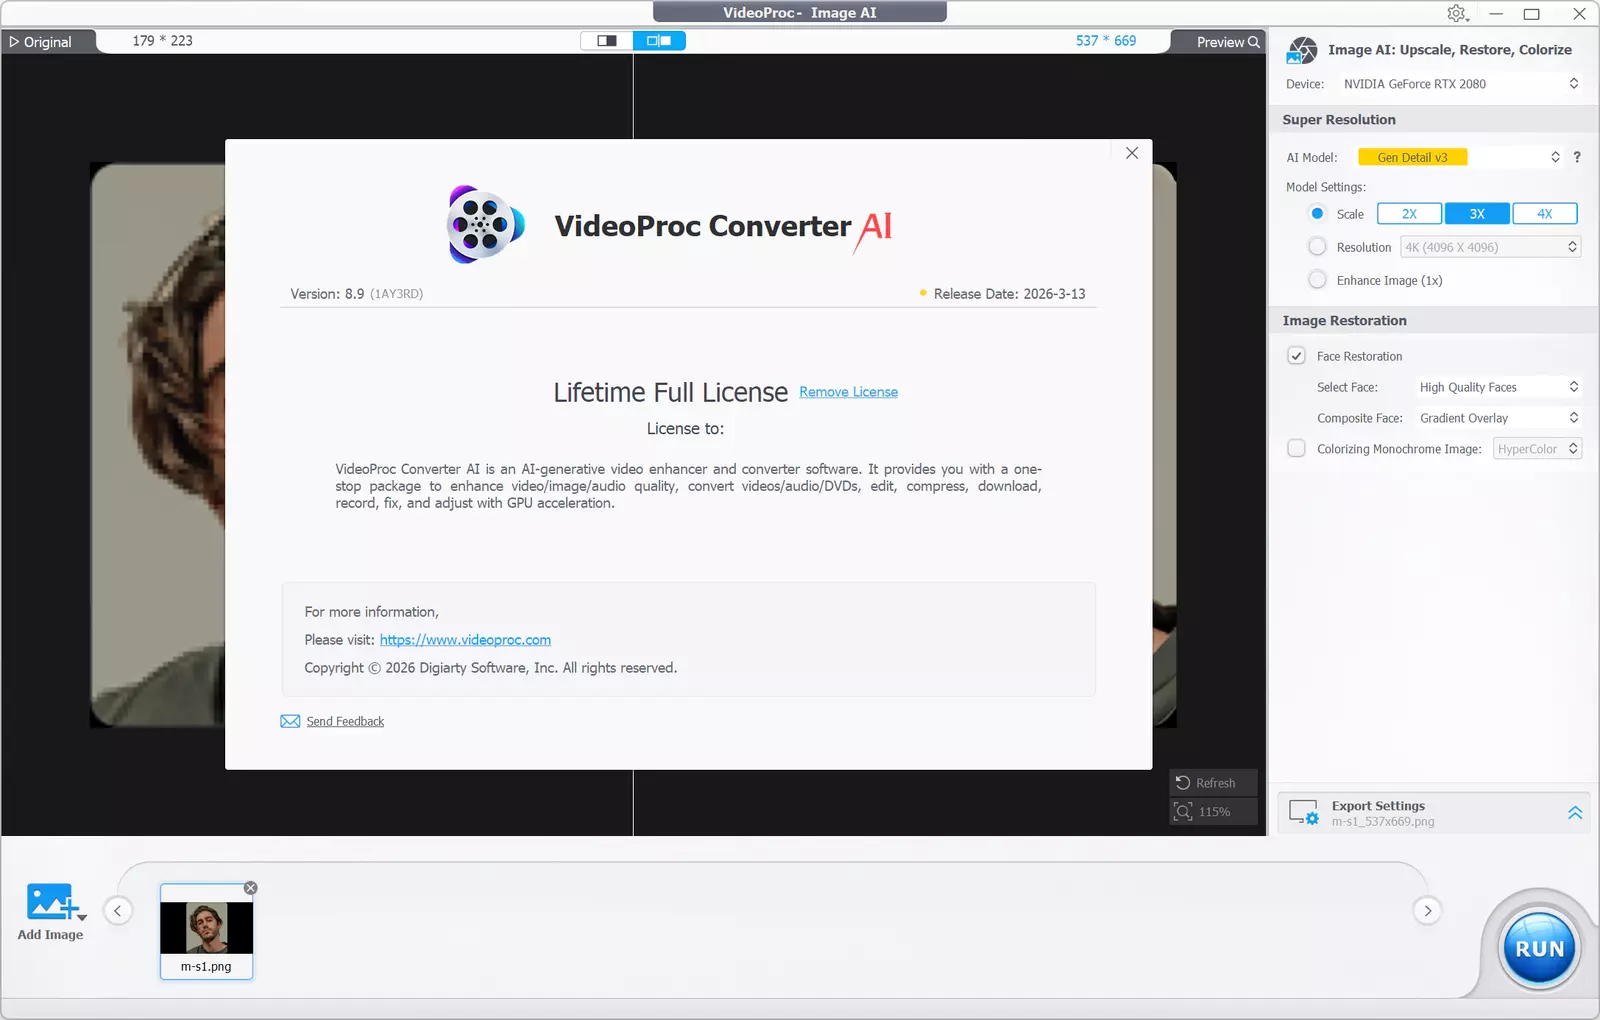This screenshot has width=1600, height=1020.
Task: Click the Refresh preview button
Action: [x=1213, y=783]
